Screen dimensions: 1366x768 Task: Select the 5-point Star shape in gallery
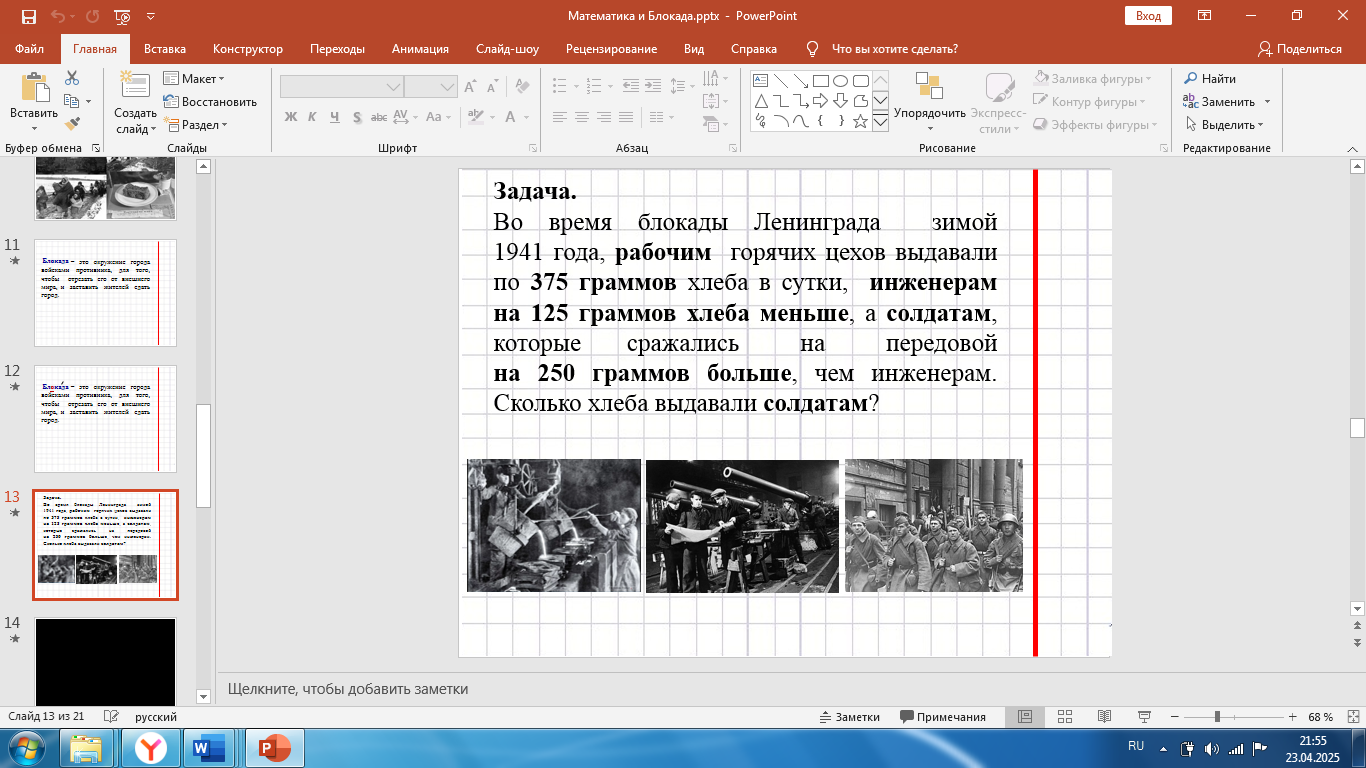tap(860, 121)
